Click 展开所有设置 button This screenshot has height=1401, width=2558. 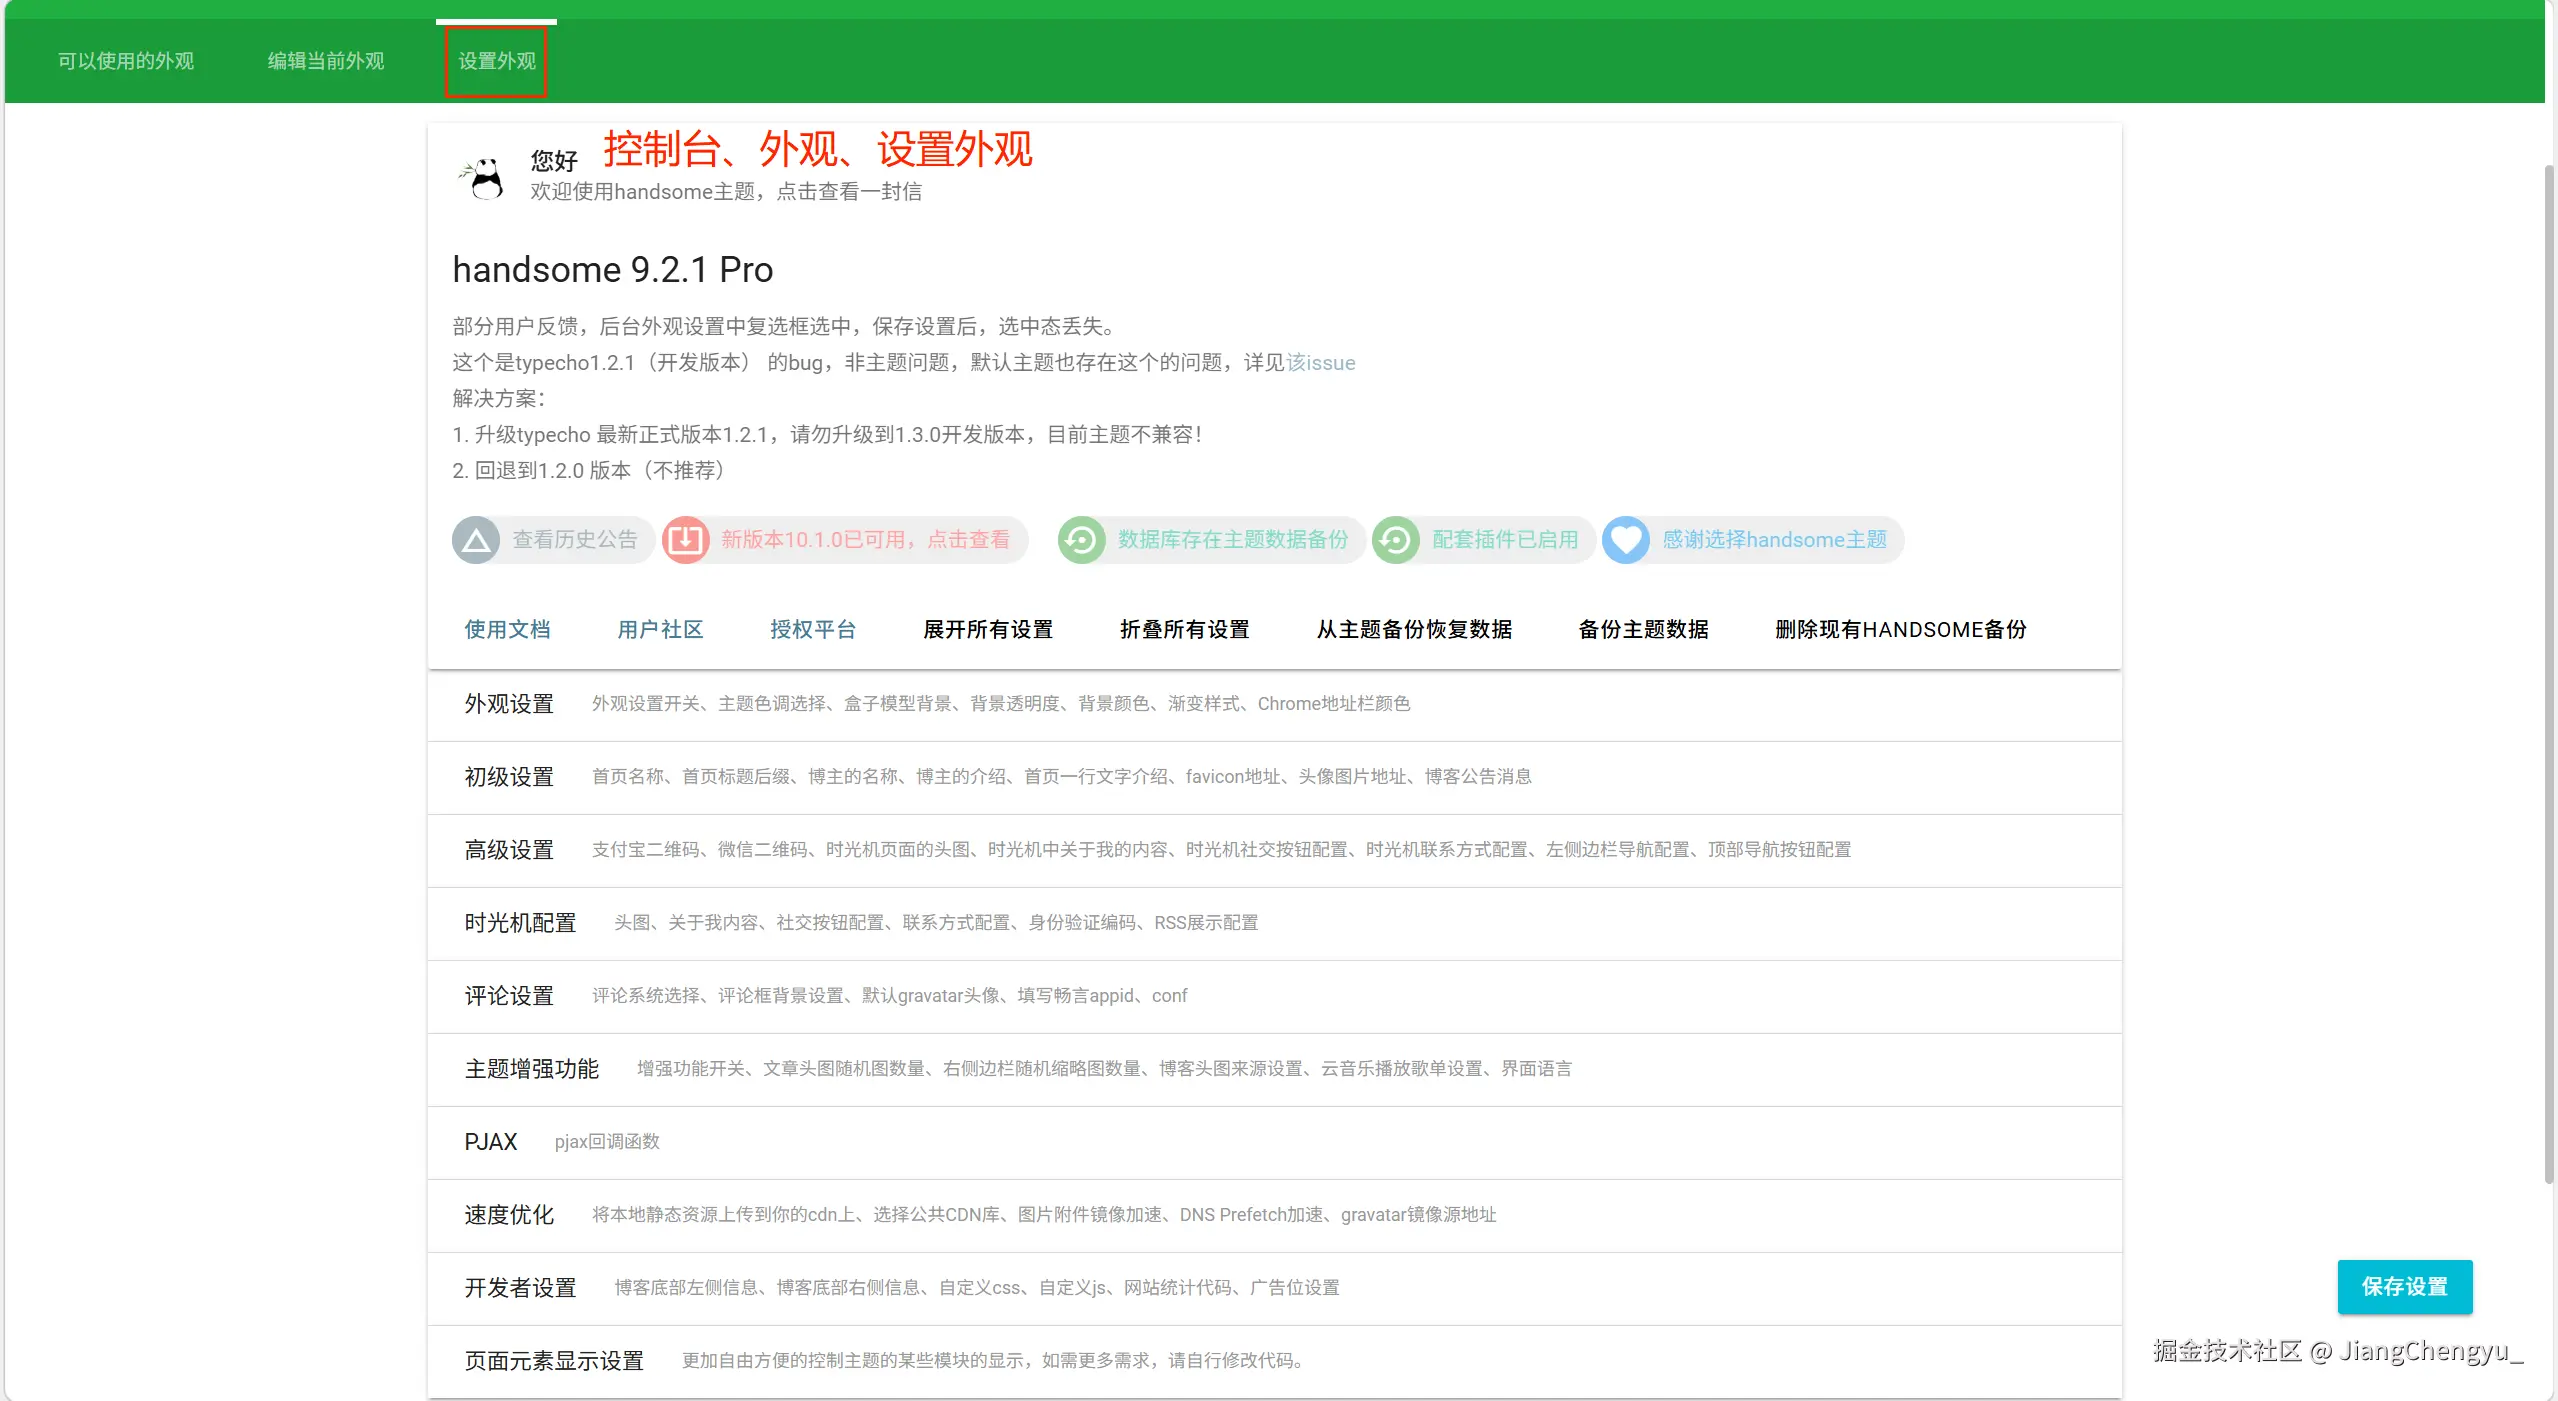[x=988, y=630]
